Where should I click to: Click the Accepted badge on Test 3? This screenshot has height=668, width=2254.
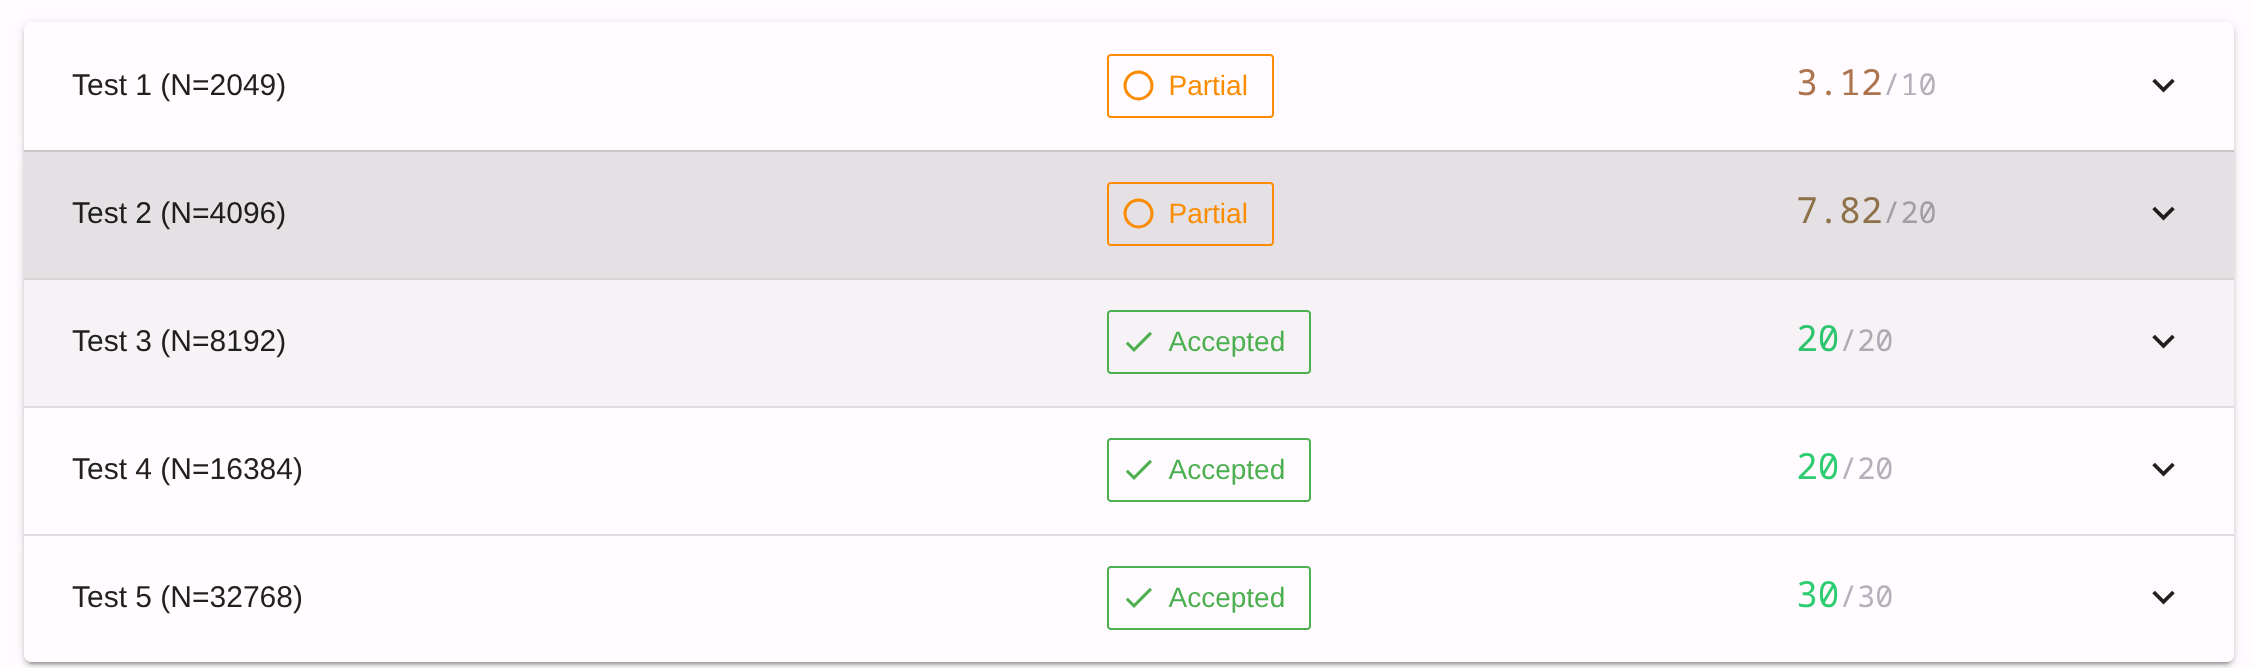click(1208, 342)
